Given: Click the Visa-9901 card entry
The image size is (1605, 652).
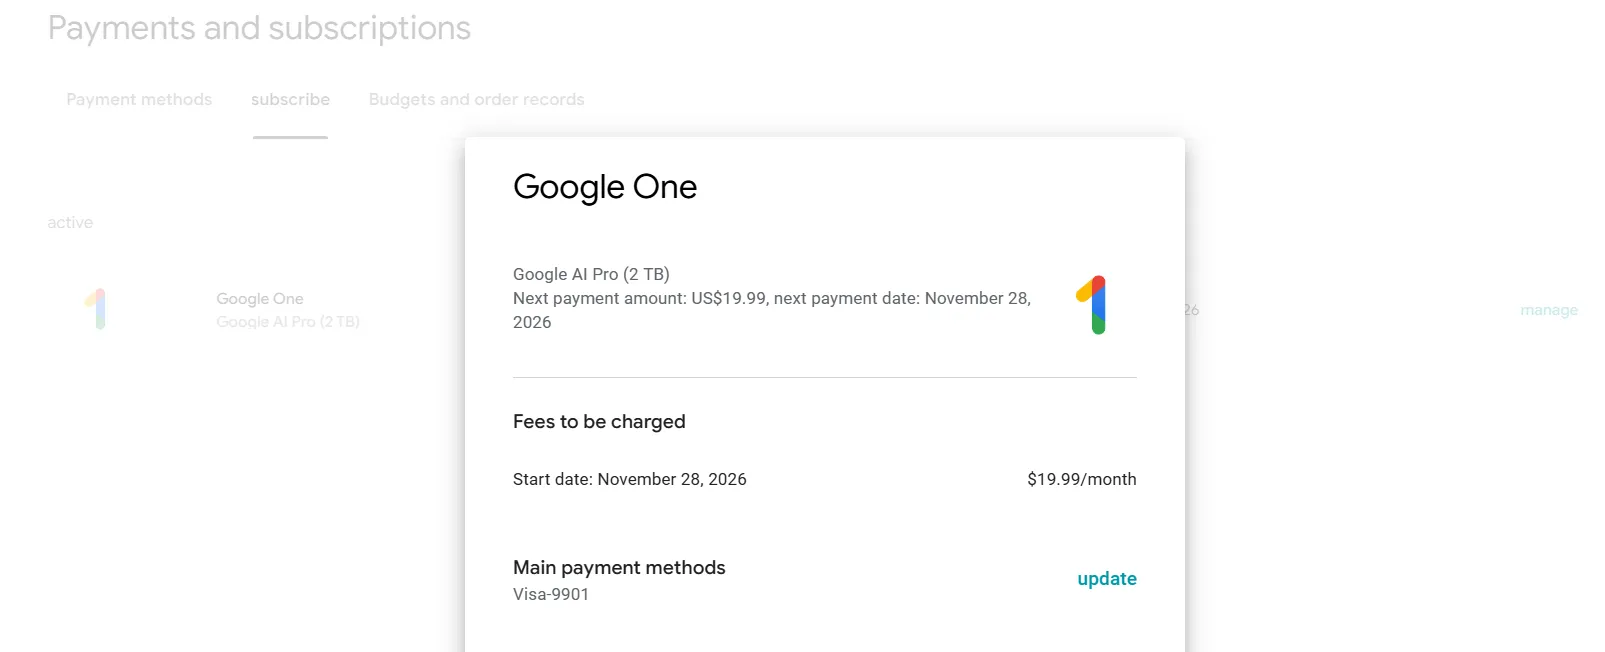Looking at the screenshot, I should 551,595.
